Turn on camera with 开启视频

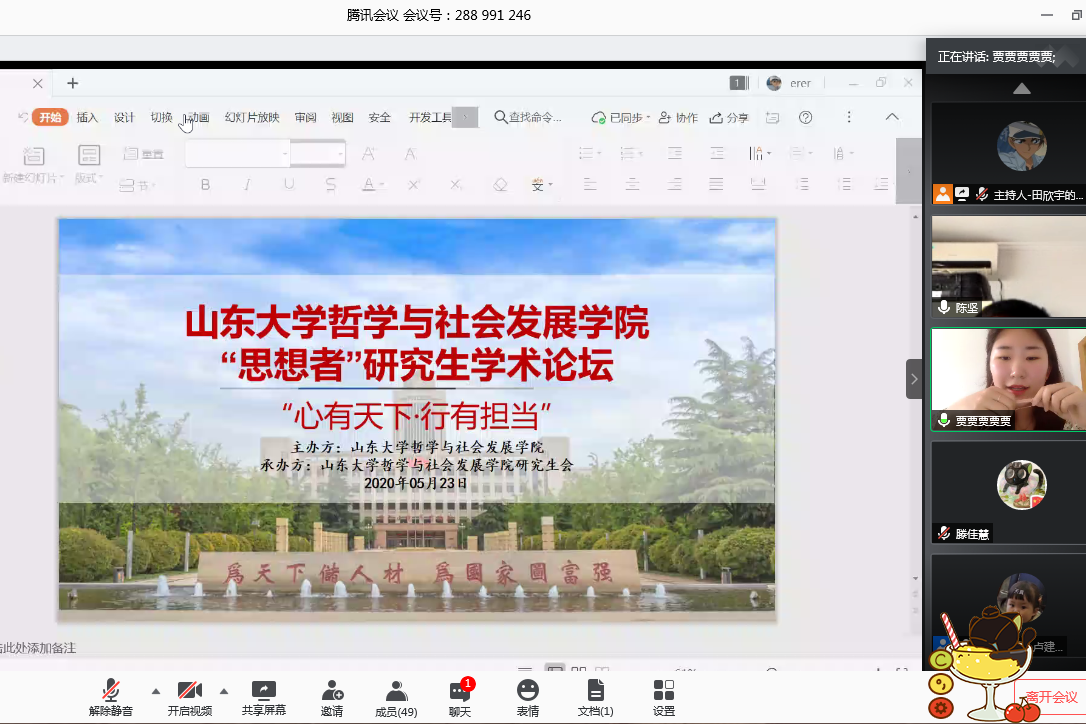coord(190,698)
